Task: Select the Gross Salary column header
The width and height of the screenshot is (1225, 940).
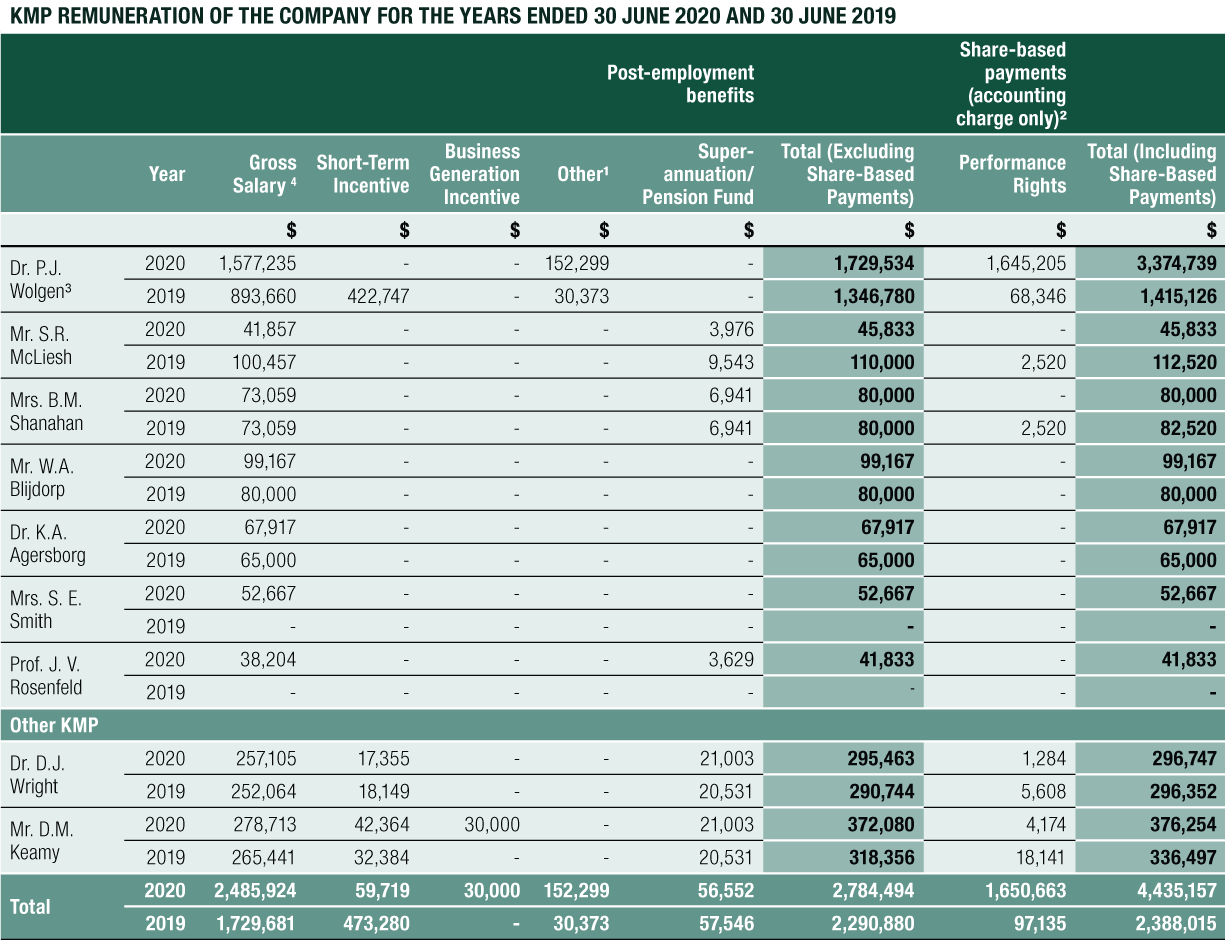Action: [264, 174]
